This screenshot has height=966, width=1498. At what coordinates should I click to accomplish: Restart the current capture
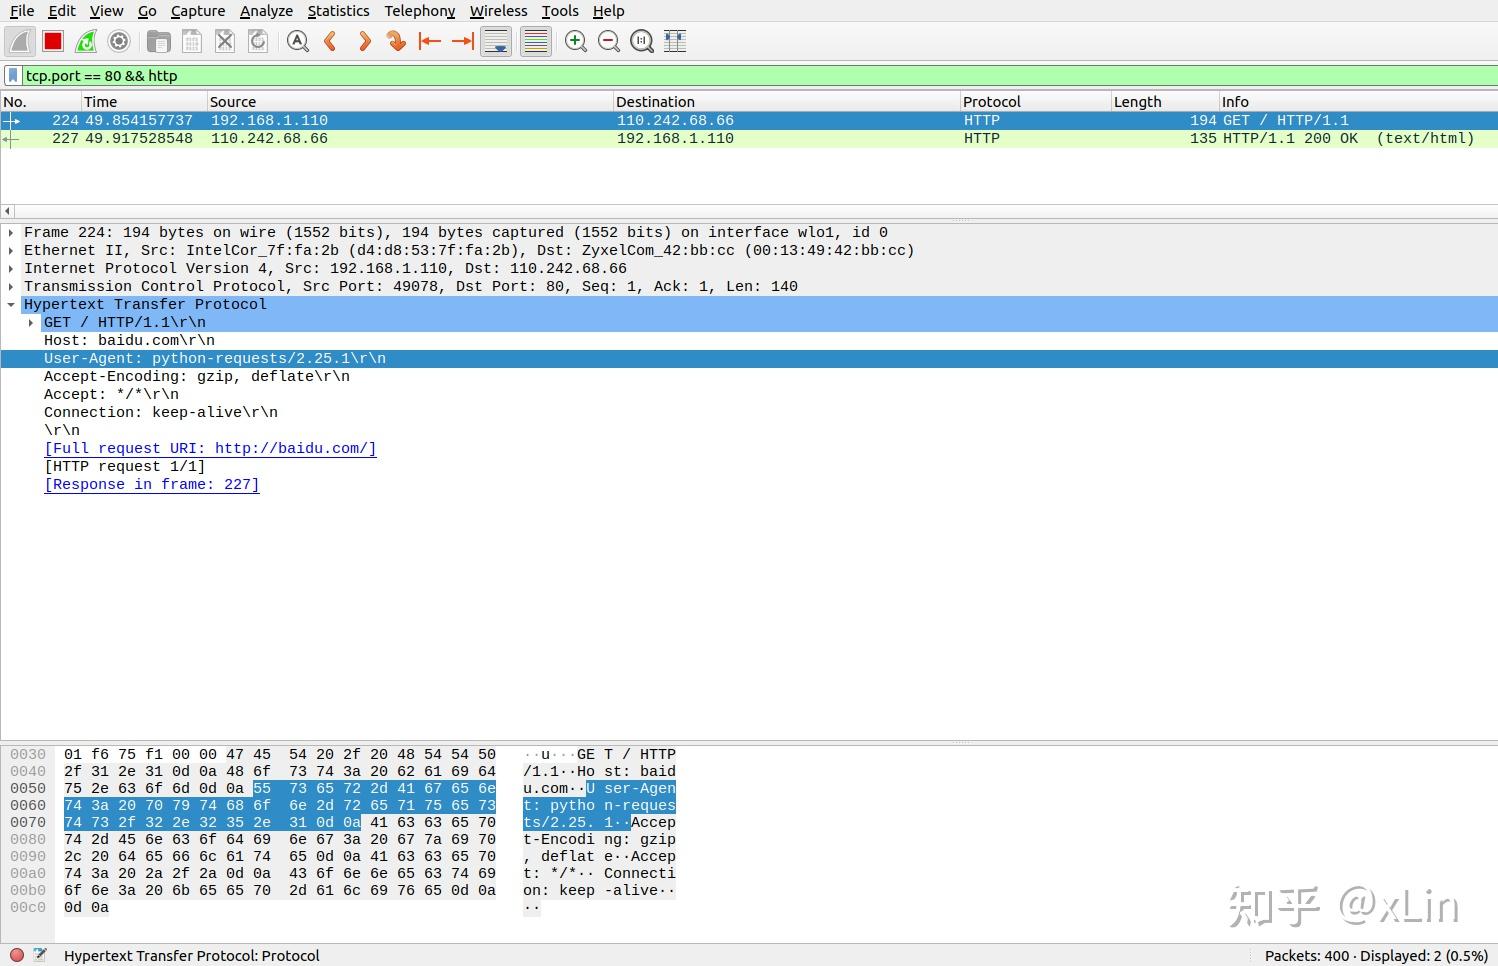[86, 41]
